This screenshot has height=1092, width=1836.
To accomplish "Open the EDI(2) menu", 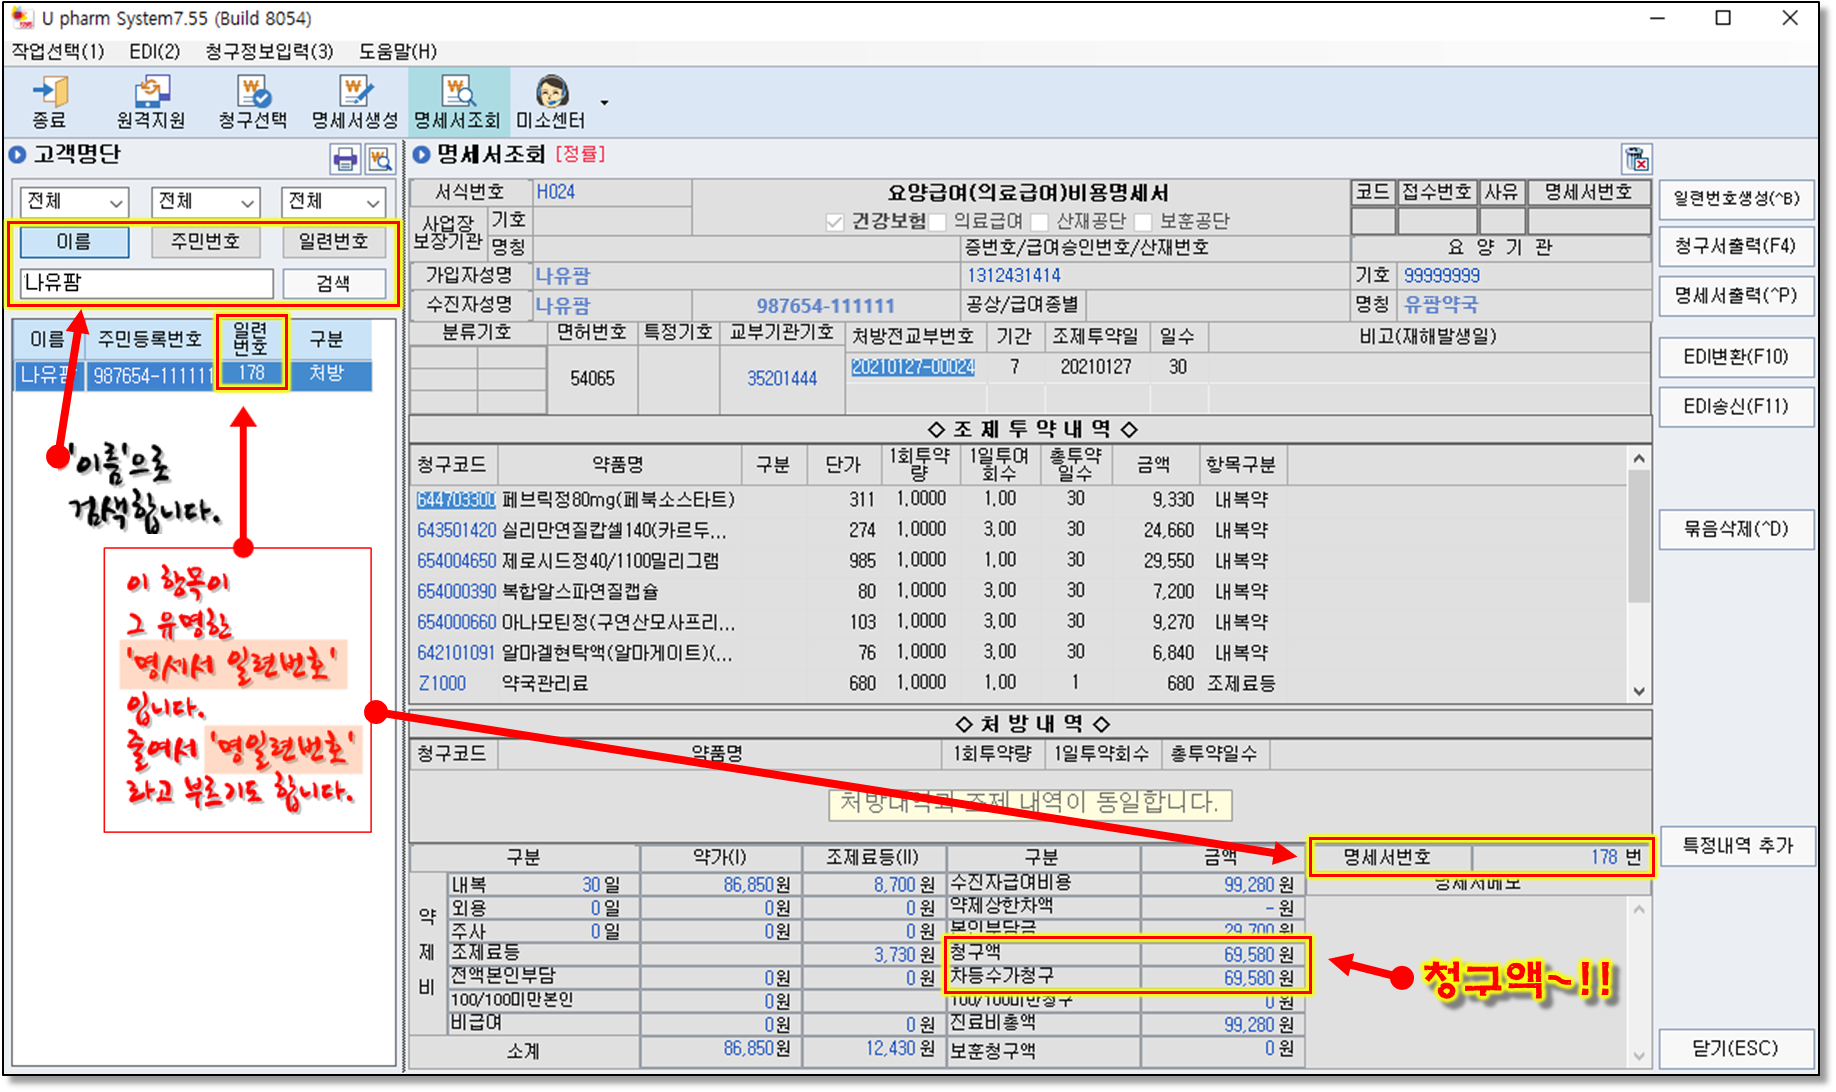I will pos(154,51).
